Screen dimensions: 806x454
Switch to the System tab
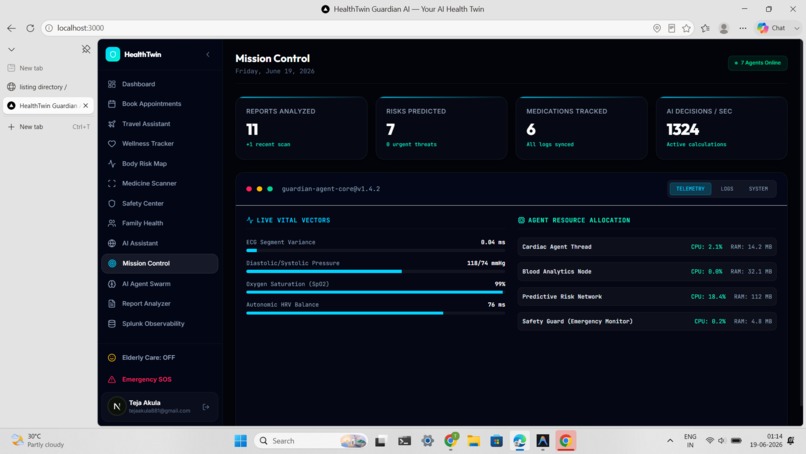(x=758, y=189)
